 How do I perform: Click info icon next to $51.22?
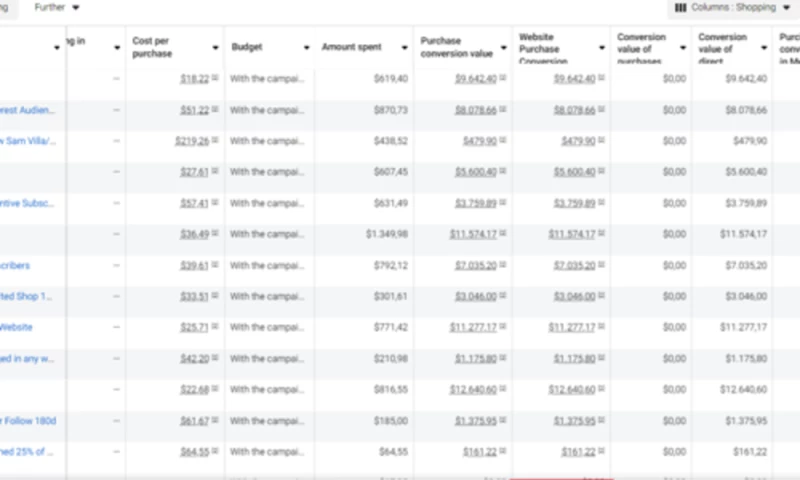click(215, 109)
